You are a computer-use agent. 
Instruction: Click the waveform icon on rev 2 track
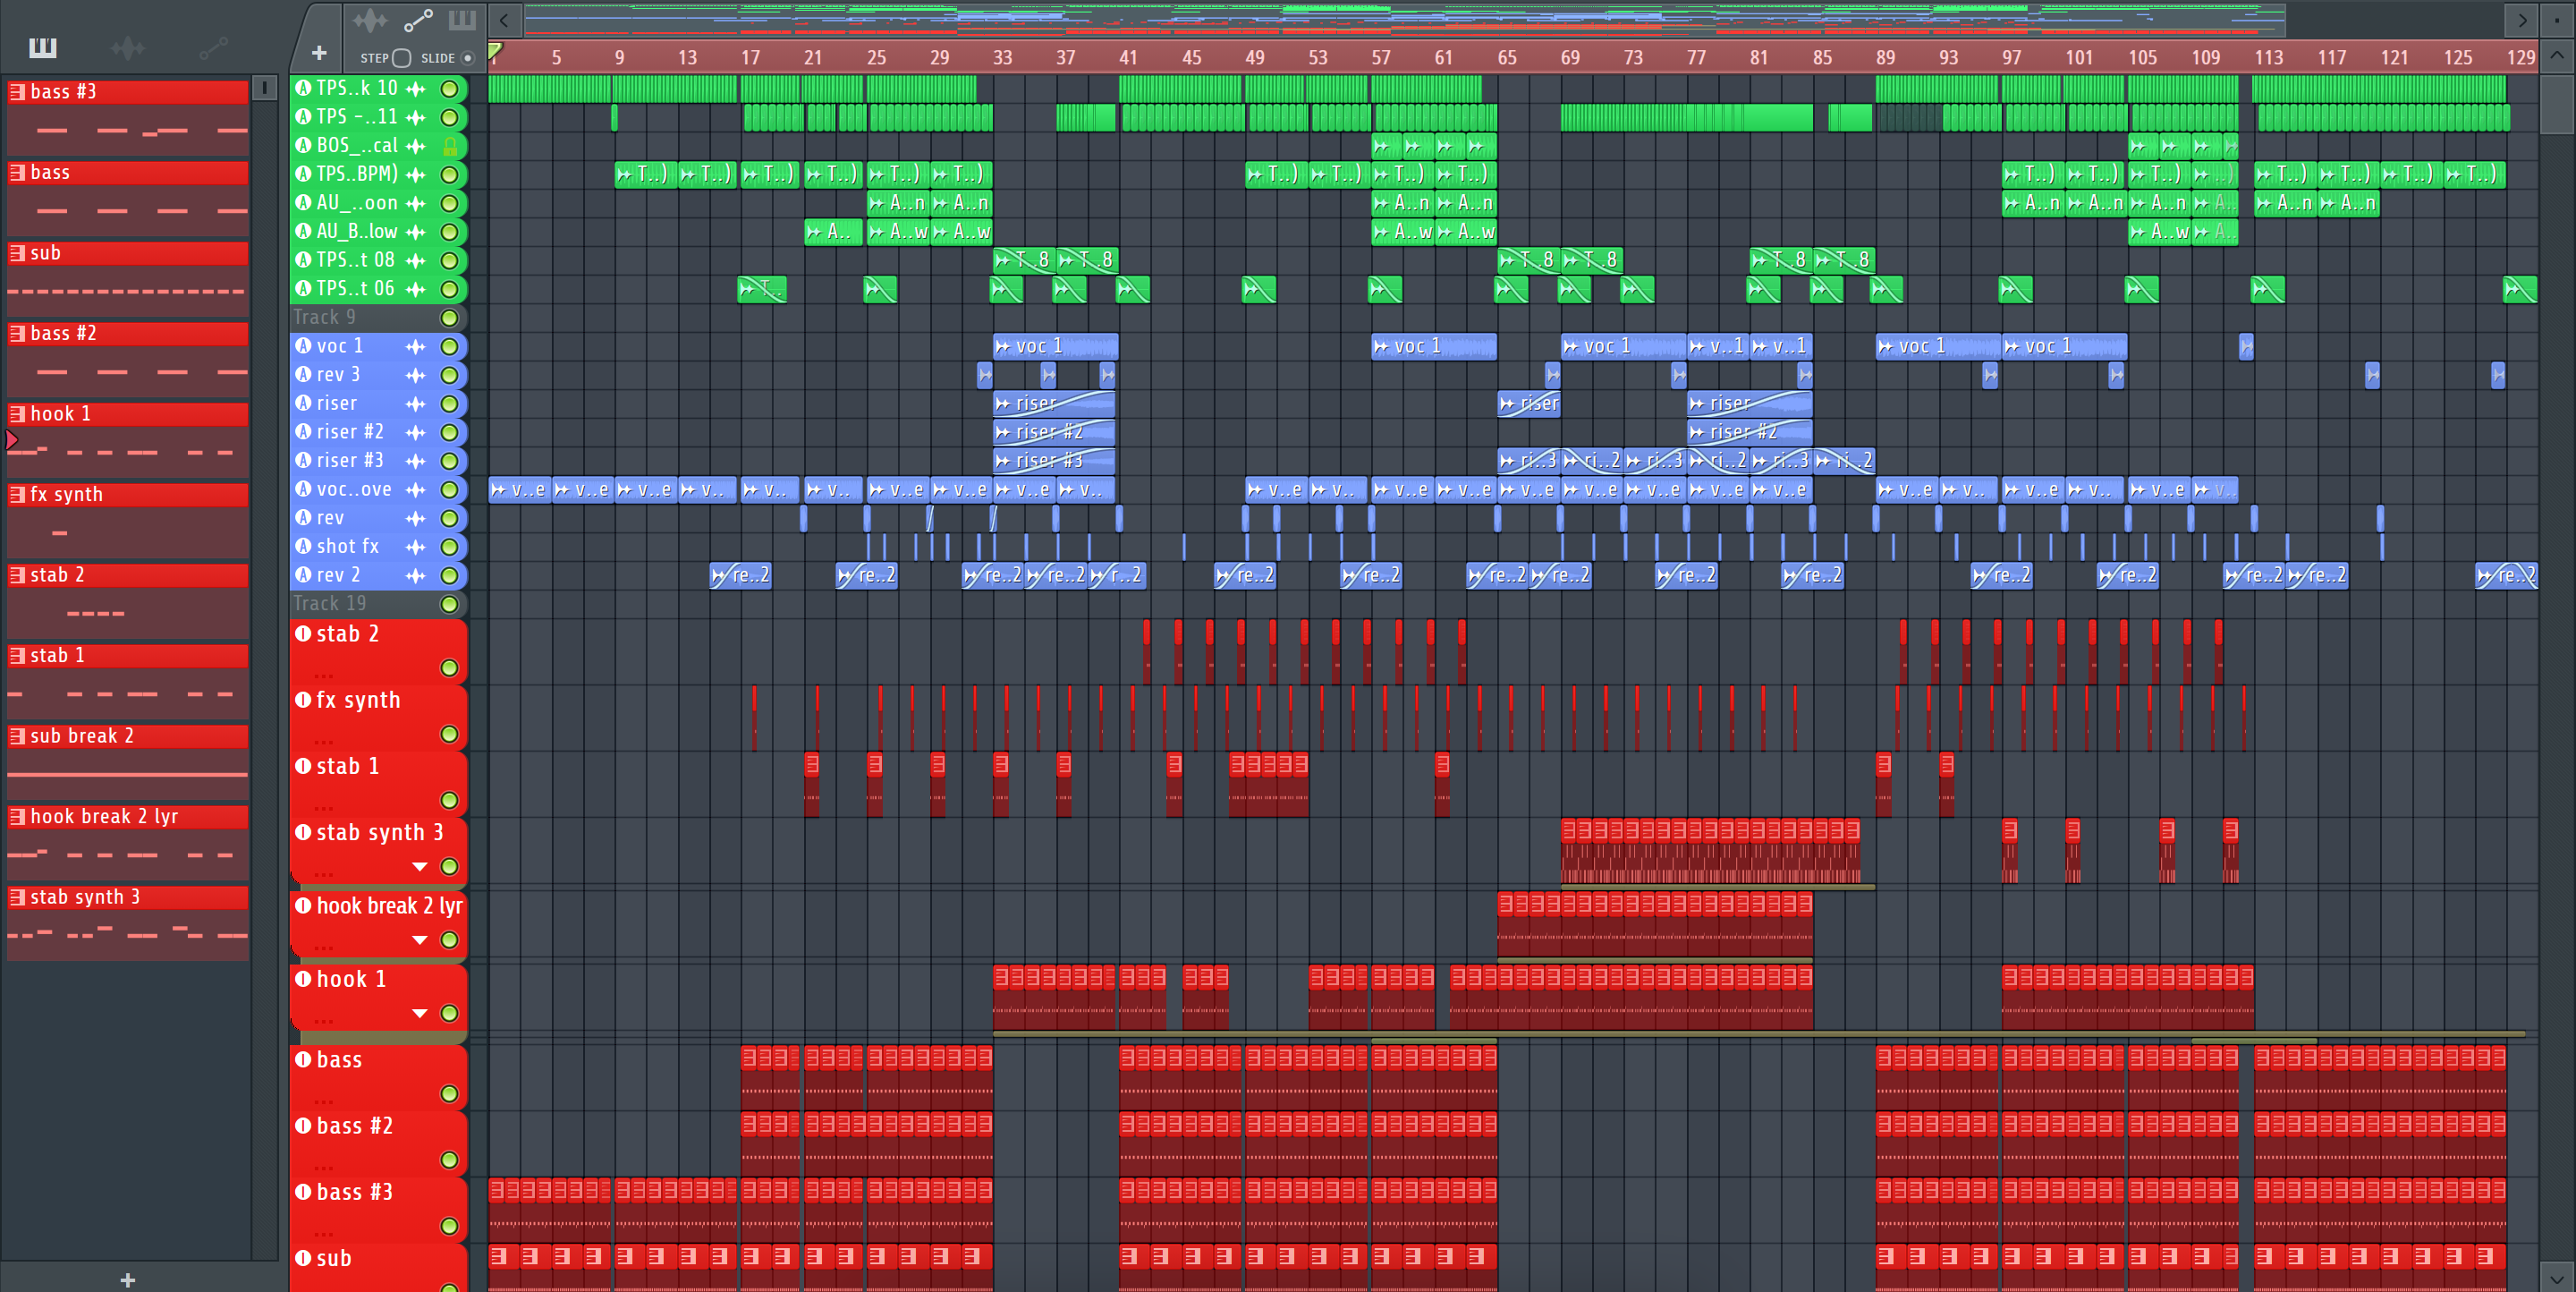pos(415,575)
